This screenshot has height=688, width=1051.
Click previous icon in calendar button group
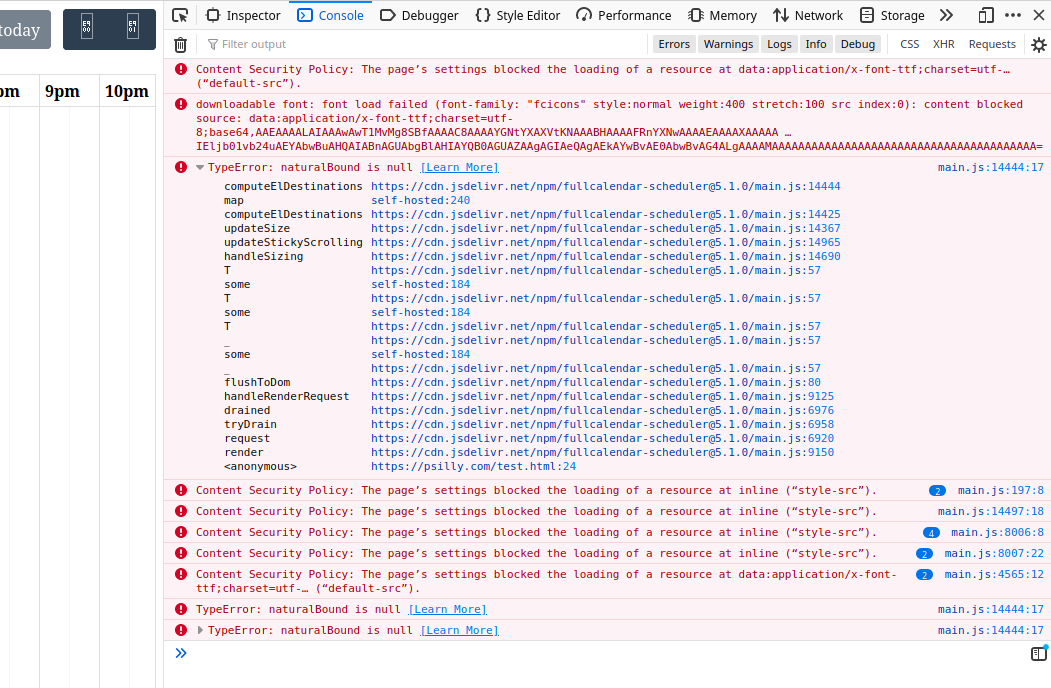pos(86,27)
